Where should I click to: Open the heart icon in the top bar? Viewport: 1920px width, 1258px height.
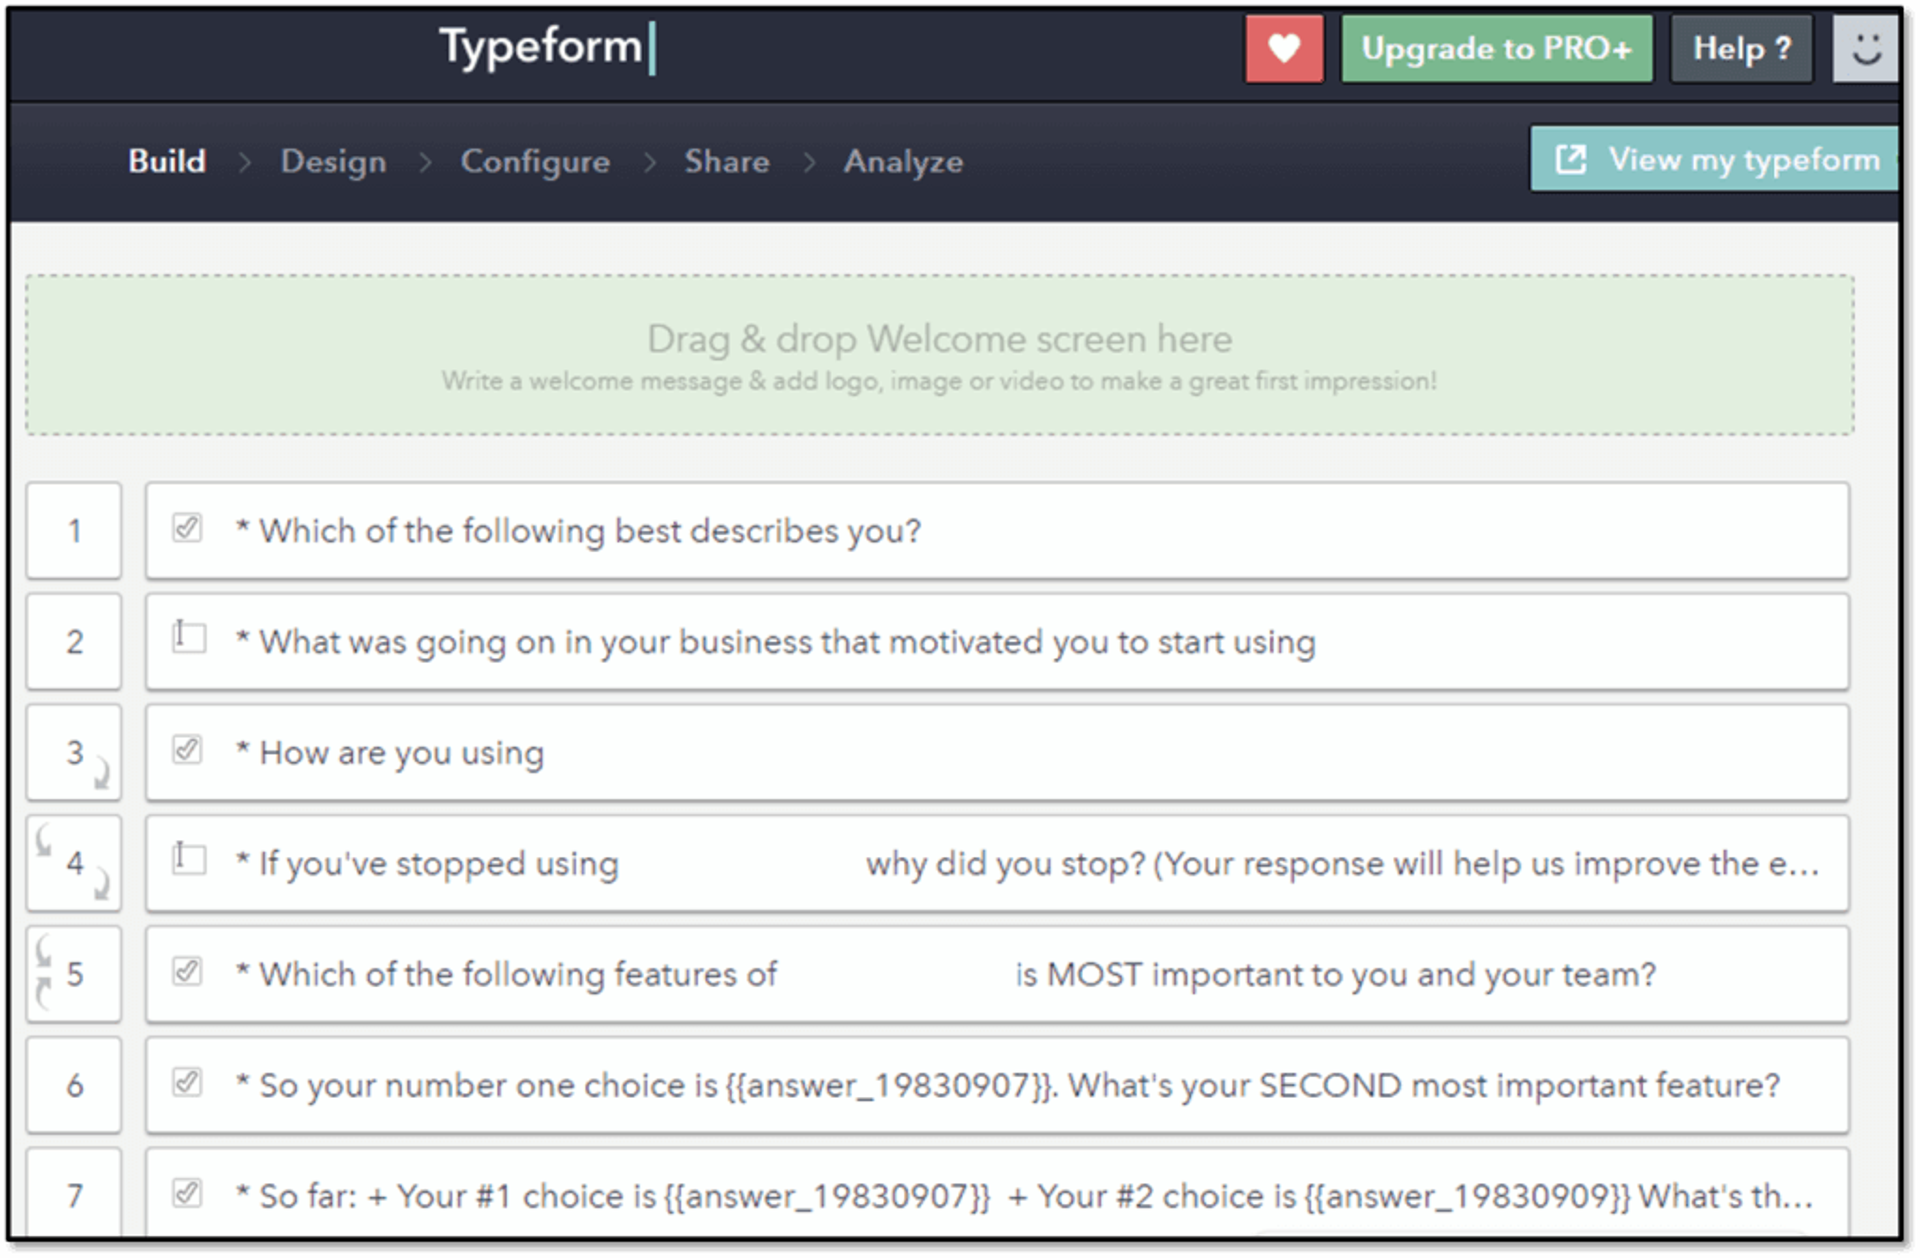pos(1284,48)
